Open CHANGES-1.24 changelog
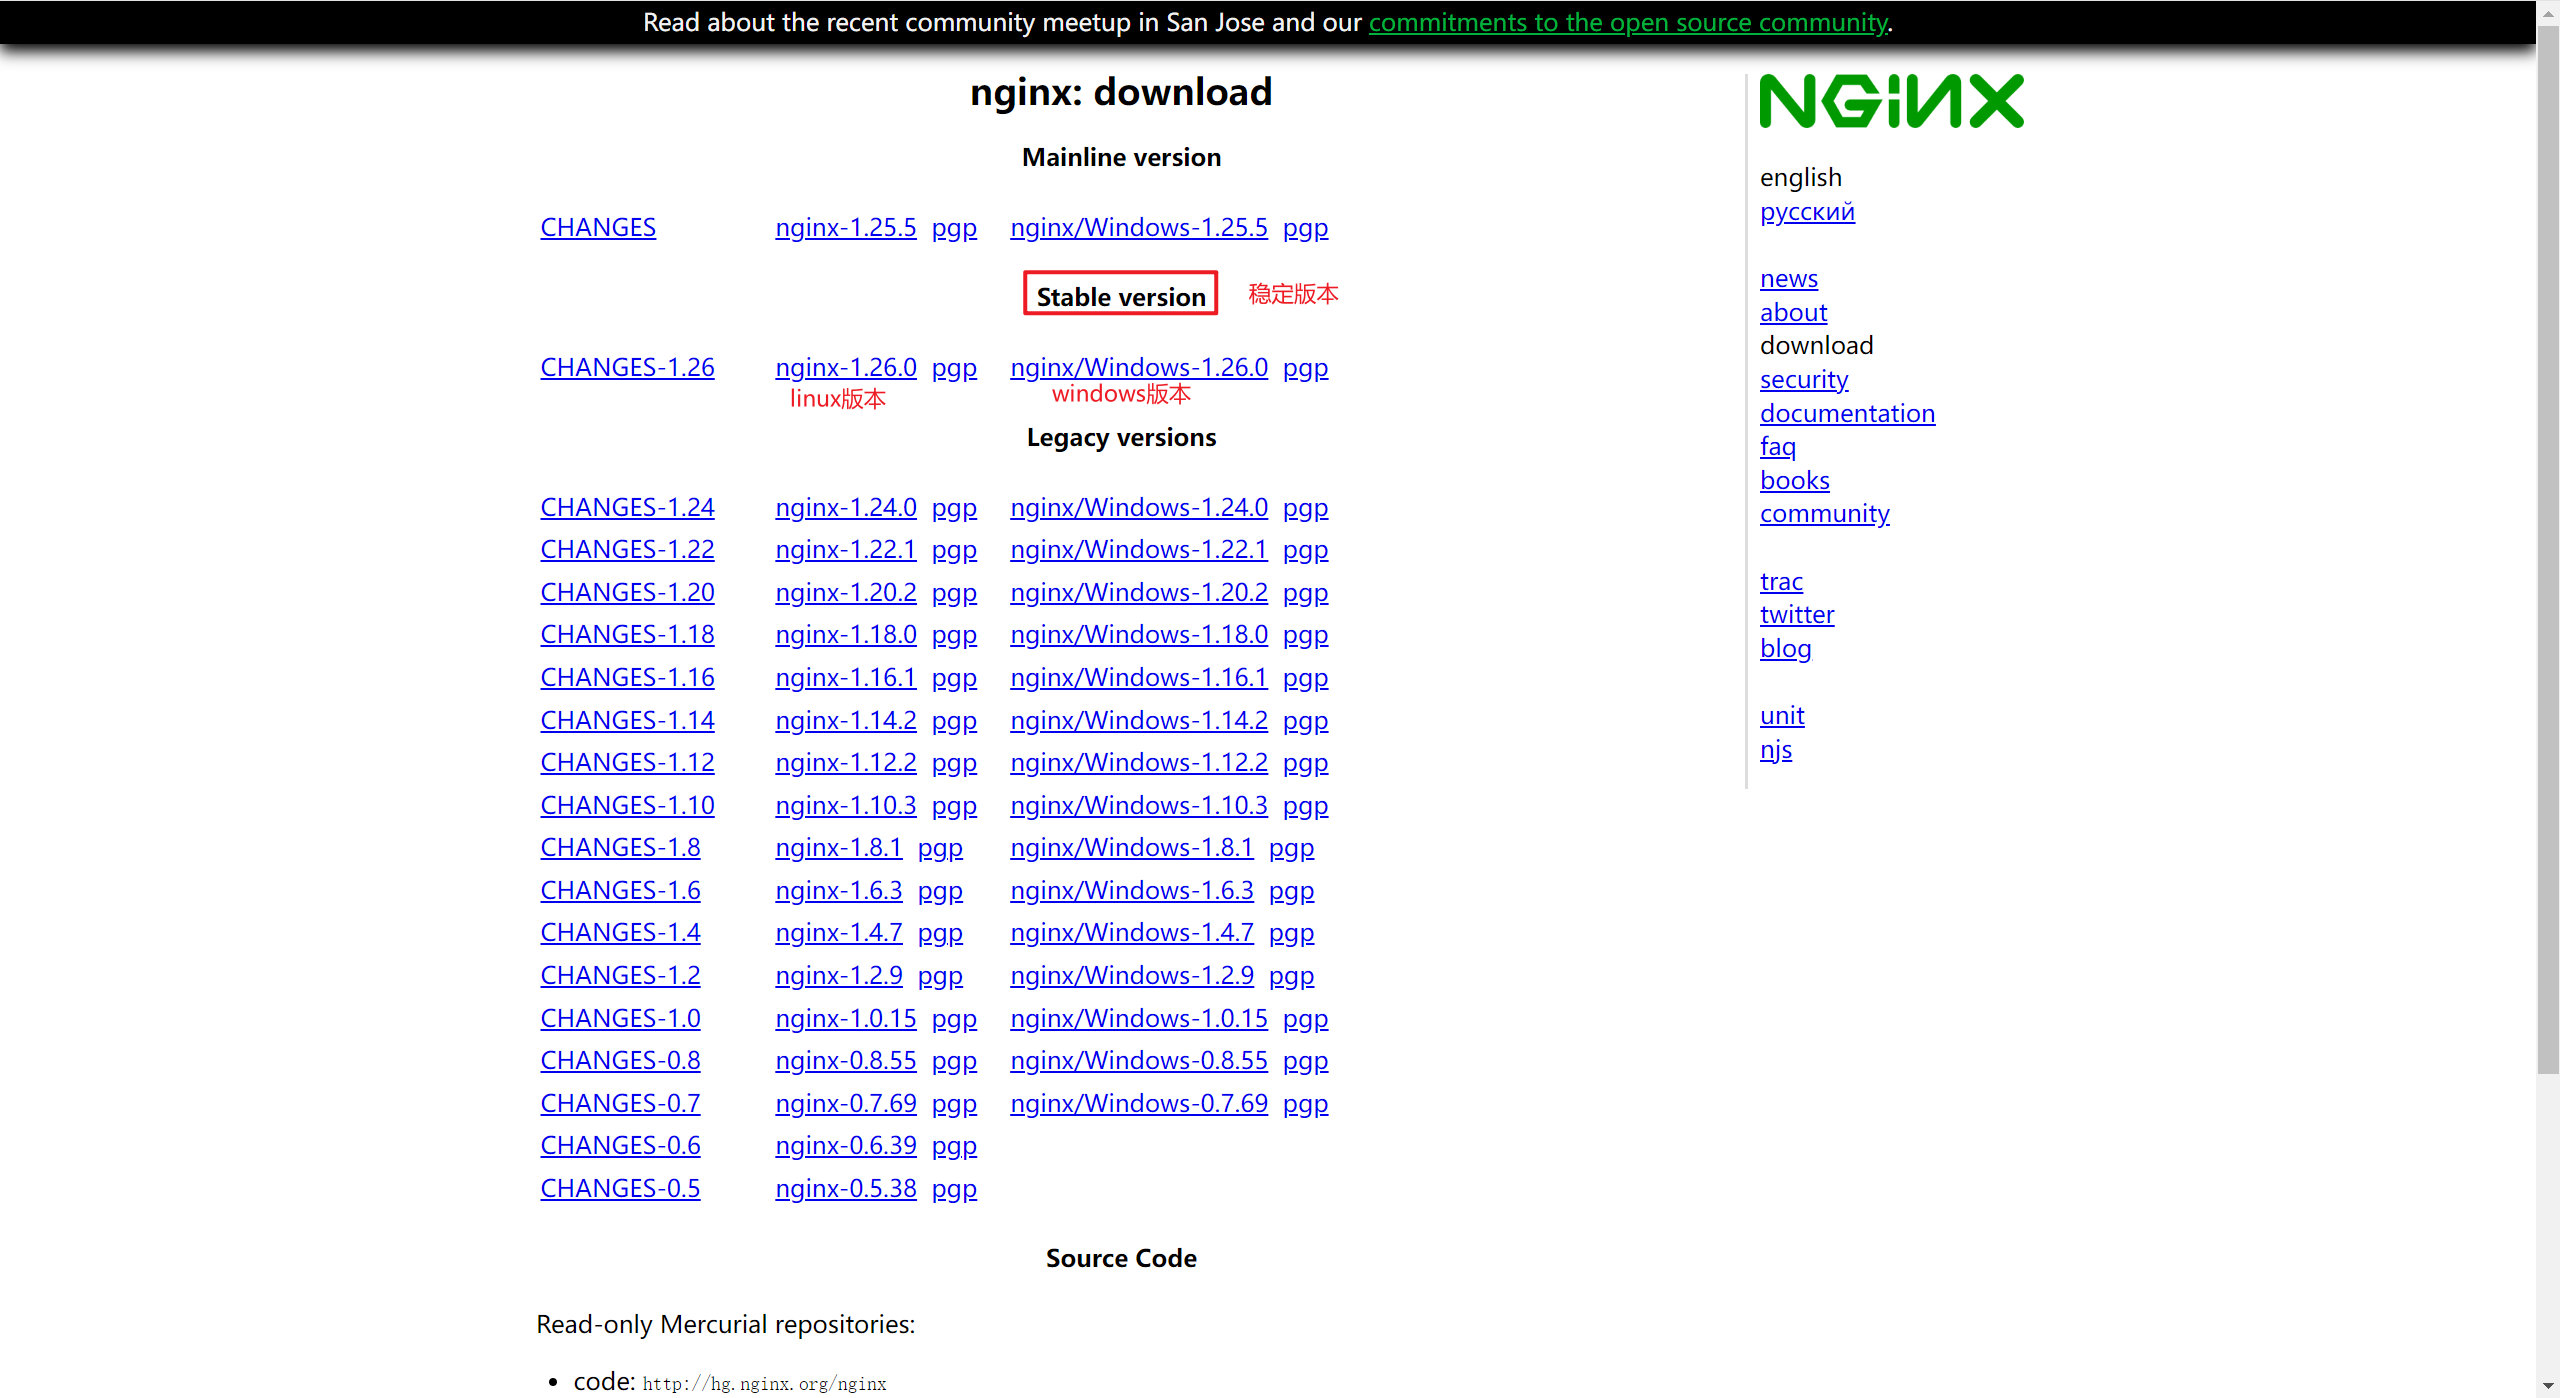 627,507
